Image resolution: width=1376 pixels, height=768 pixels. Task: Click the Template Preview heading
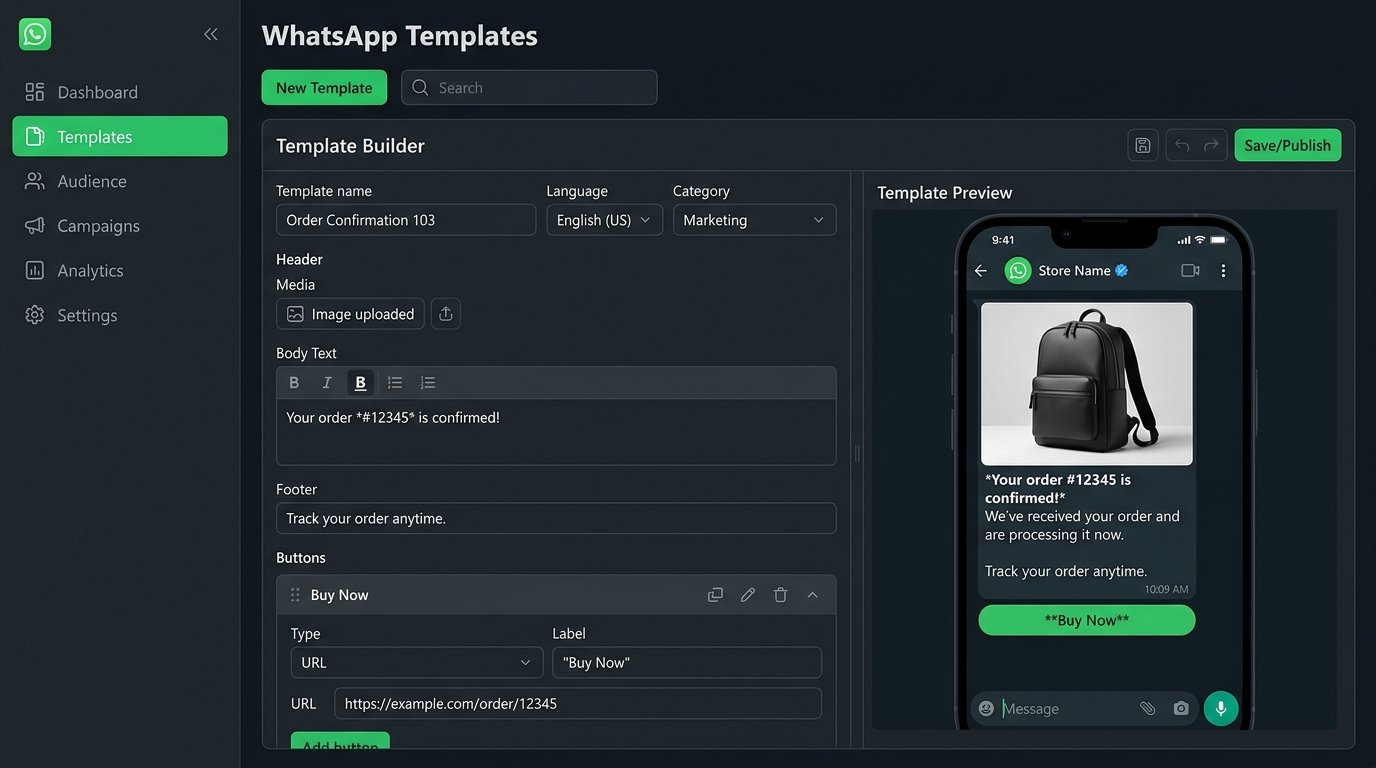[x=945, y=193]
